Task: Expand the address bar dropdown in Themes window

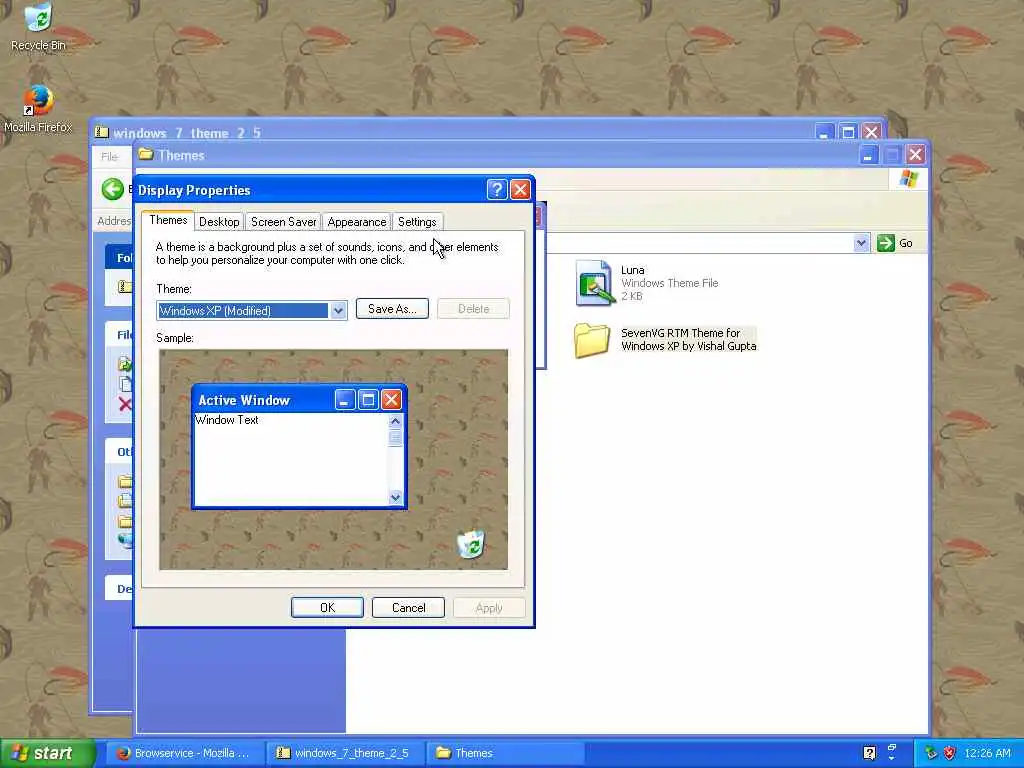Action: (x=861, y=243)
